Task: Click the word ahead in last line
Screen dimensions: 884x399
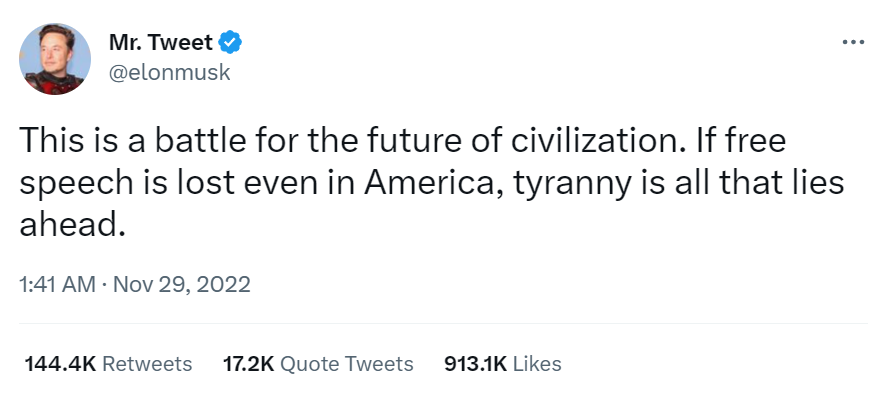Action: tap(71, 226)
